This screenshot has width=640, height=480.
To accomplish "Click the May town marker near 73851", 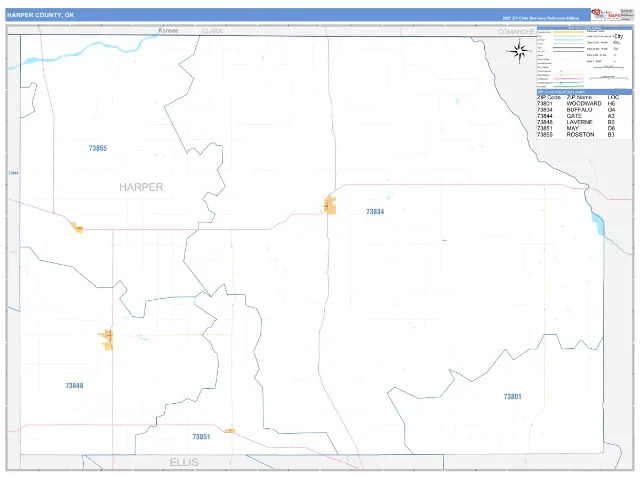I will [x=230, y=430].
